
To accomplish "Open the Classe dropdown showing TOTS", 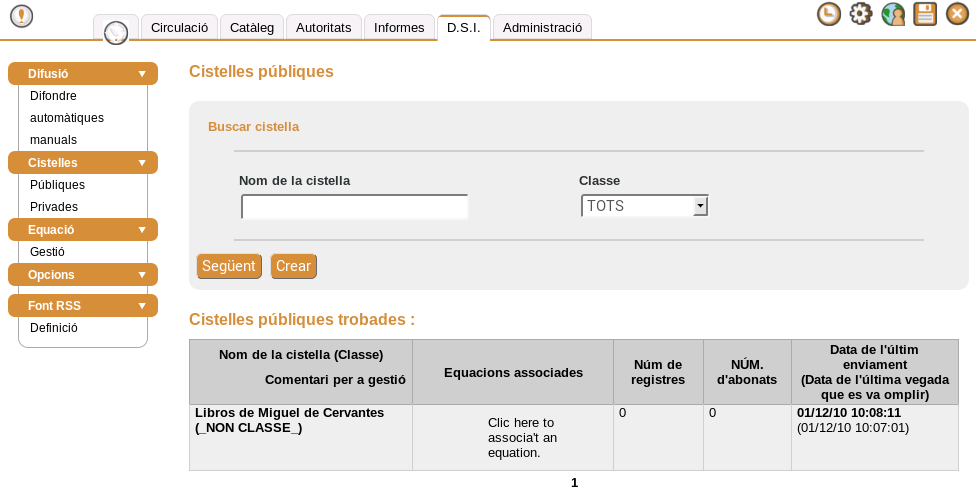I will tap(644, 206).
